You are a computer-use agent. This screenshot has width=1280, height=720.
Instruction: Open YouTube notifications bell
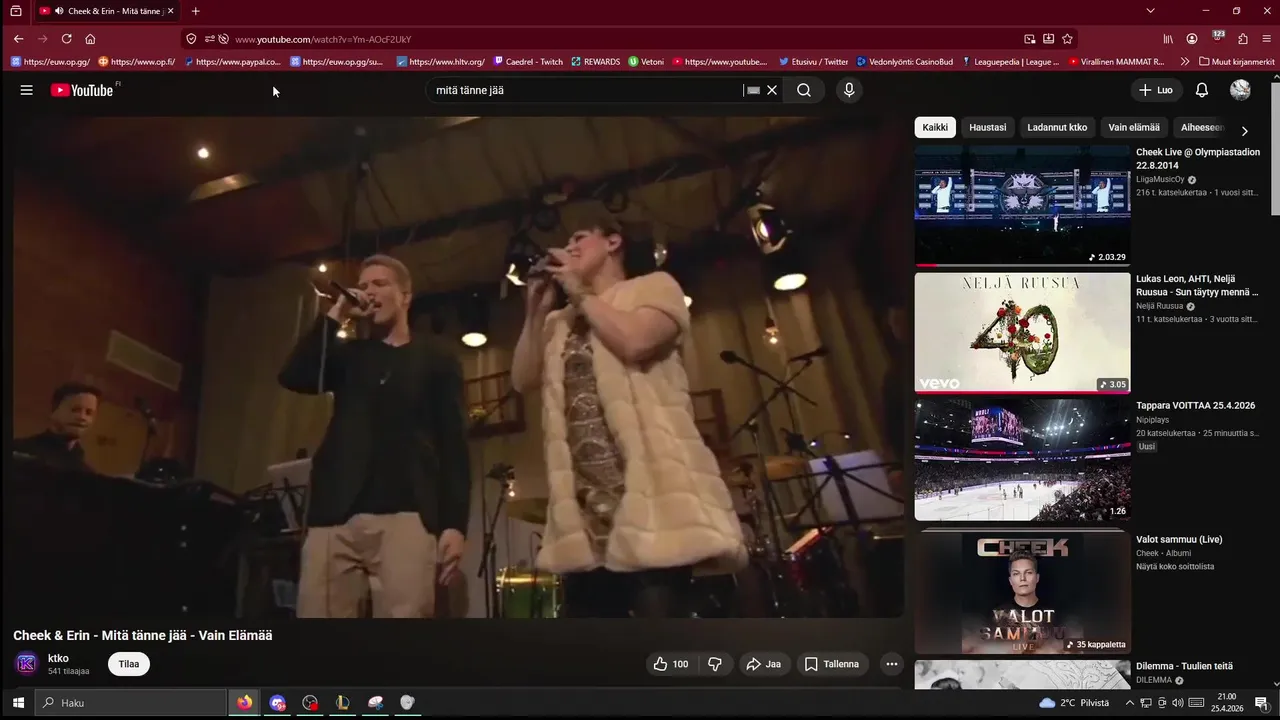1202,90
